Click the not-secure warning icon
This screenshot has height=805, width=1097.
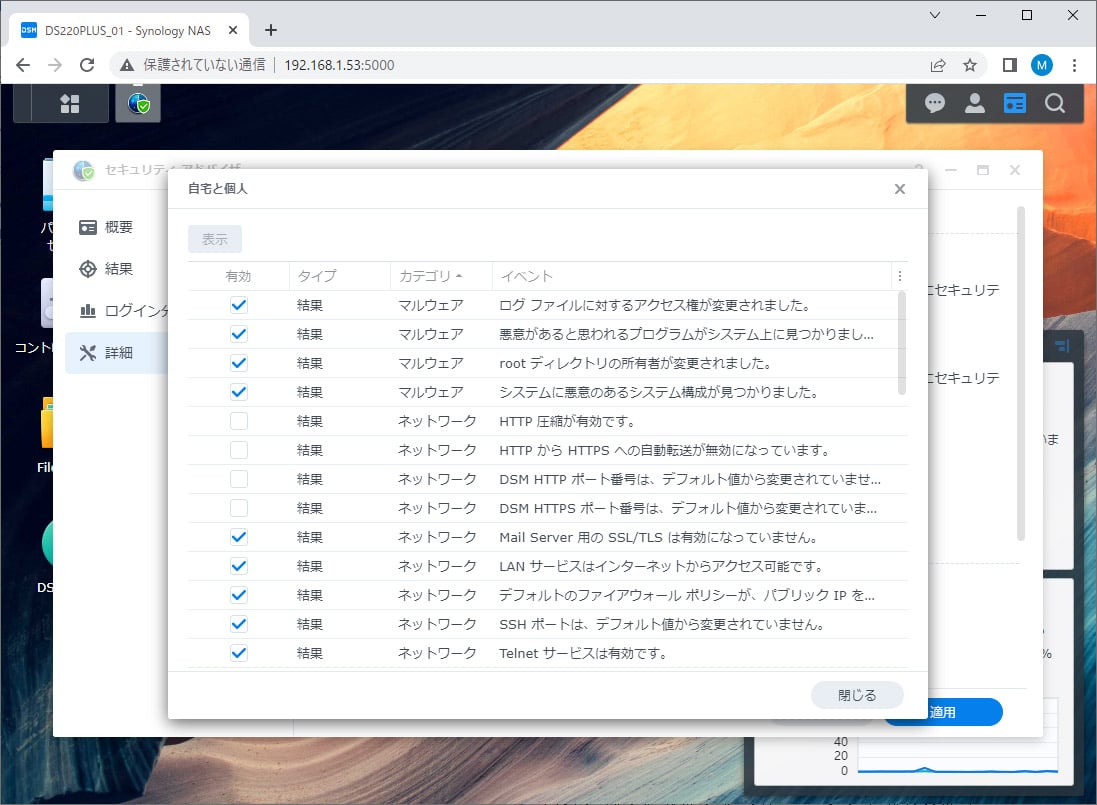tap(127, 65)
